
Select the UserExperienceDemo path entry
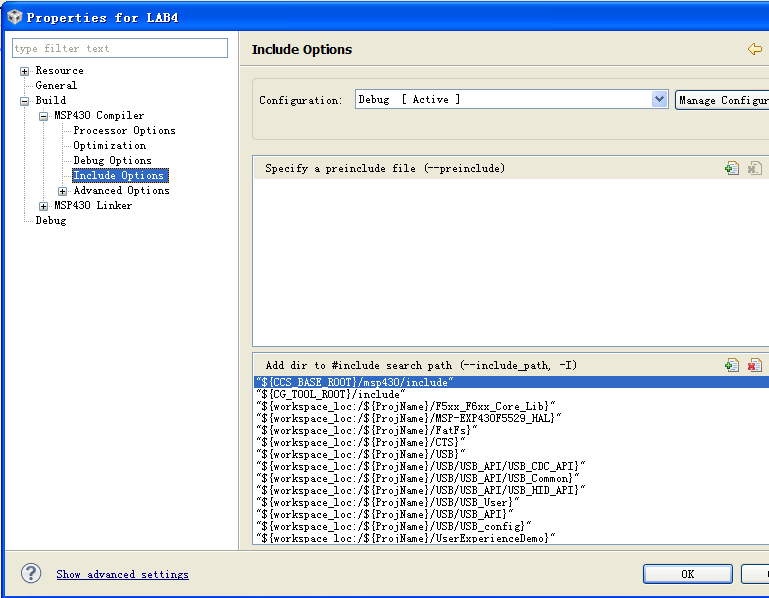click(512, 538)
